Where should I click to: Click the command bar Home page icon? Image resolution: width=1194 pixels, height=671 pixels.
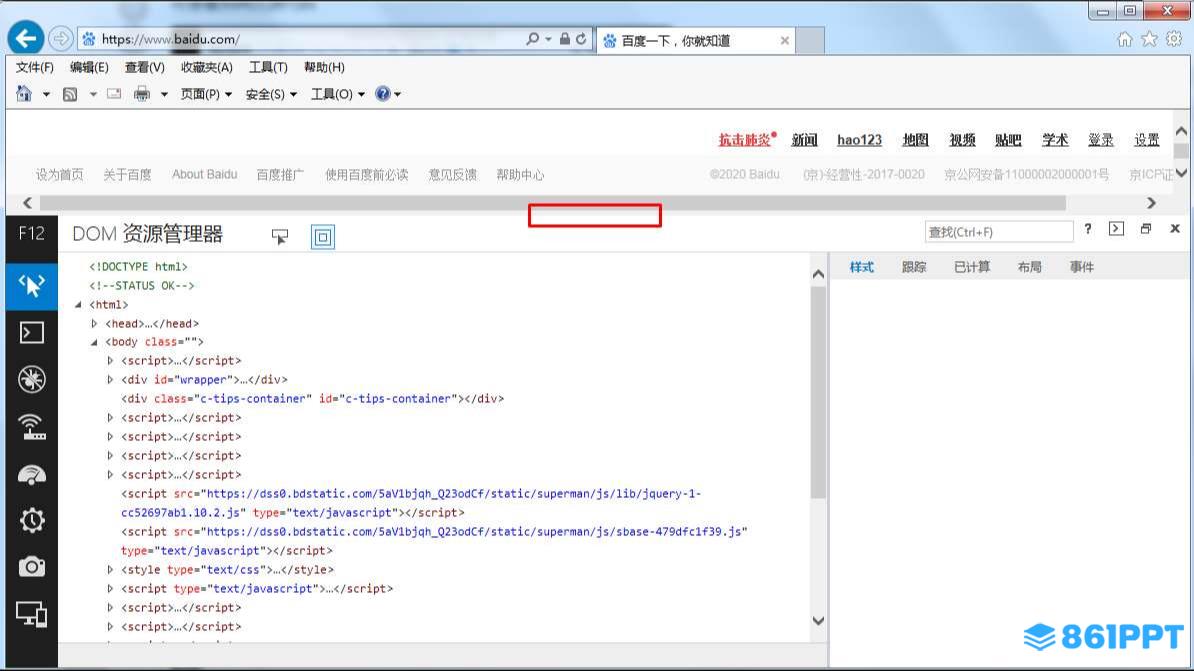(24, 94)
